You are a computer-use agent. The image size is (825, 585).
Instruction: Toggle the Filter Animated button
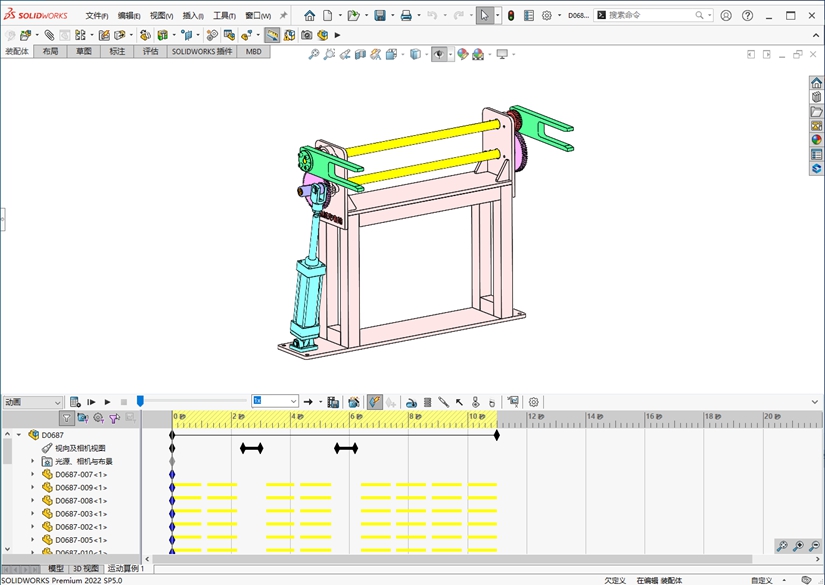(83, 418)
